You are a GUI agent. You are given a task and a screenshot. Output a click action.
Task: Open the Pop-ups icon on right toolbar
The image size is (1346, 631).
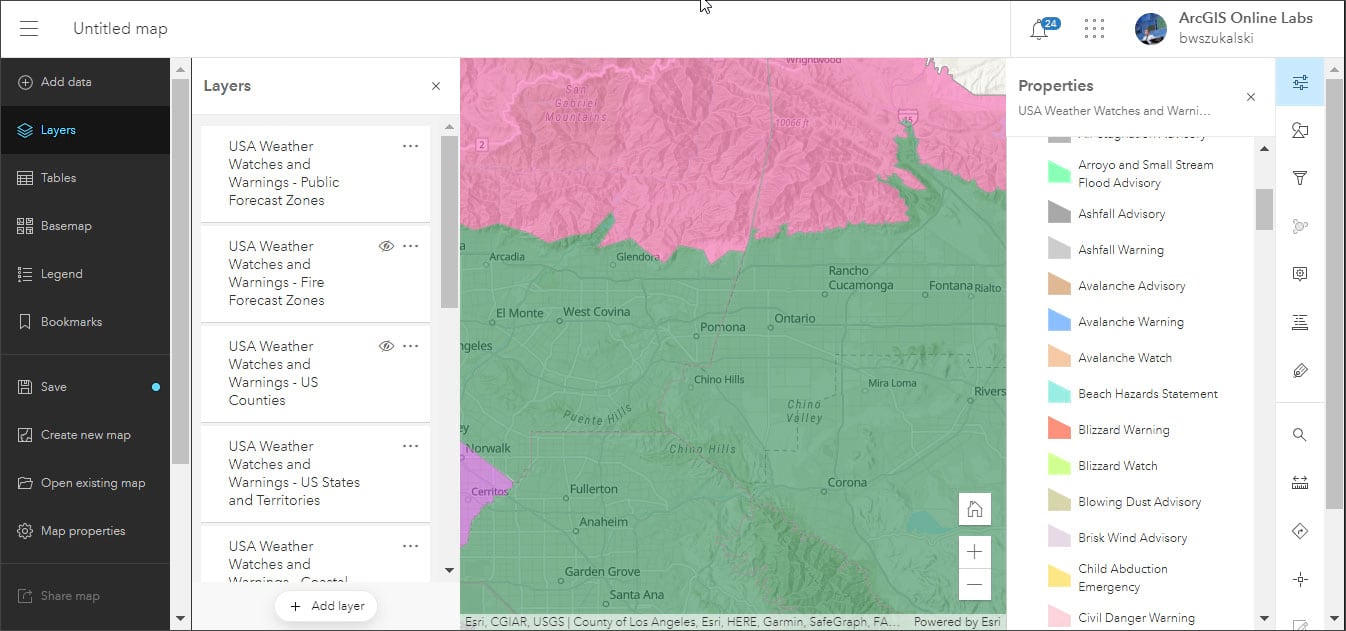1300,274
